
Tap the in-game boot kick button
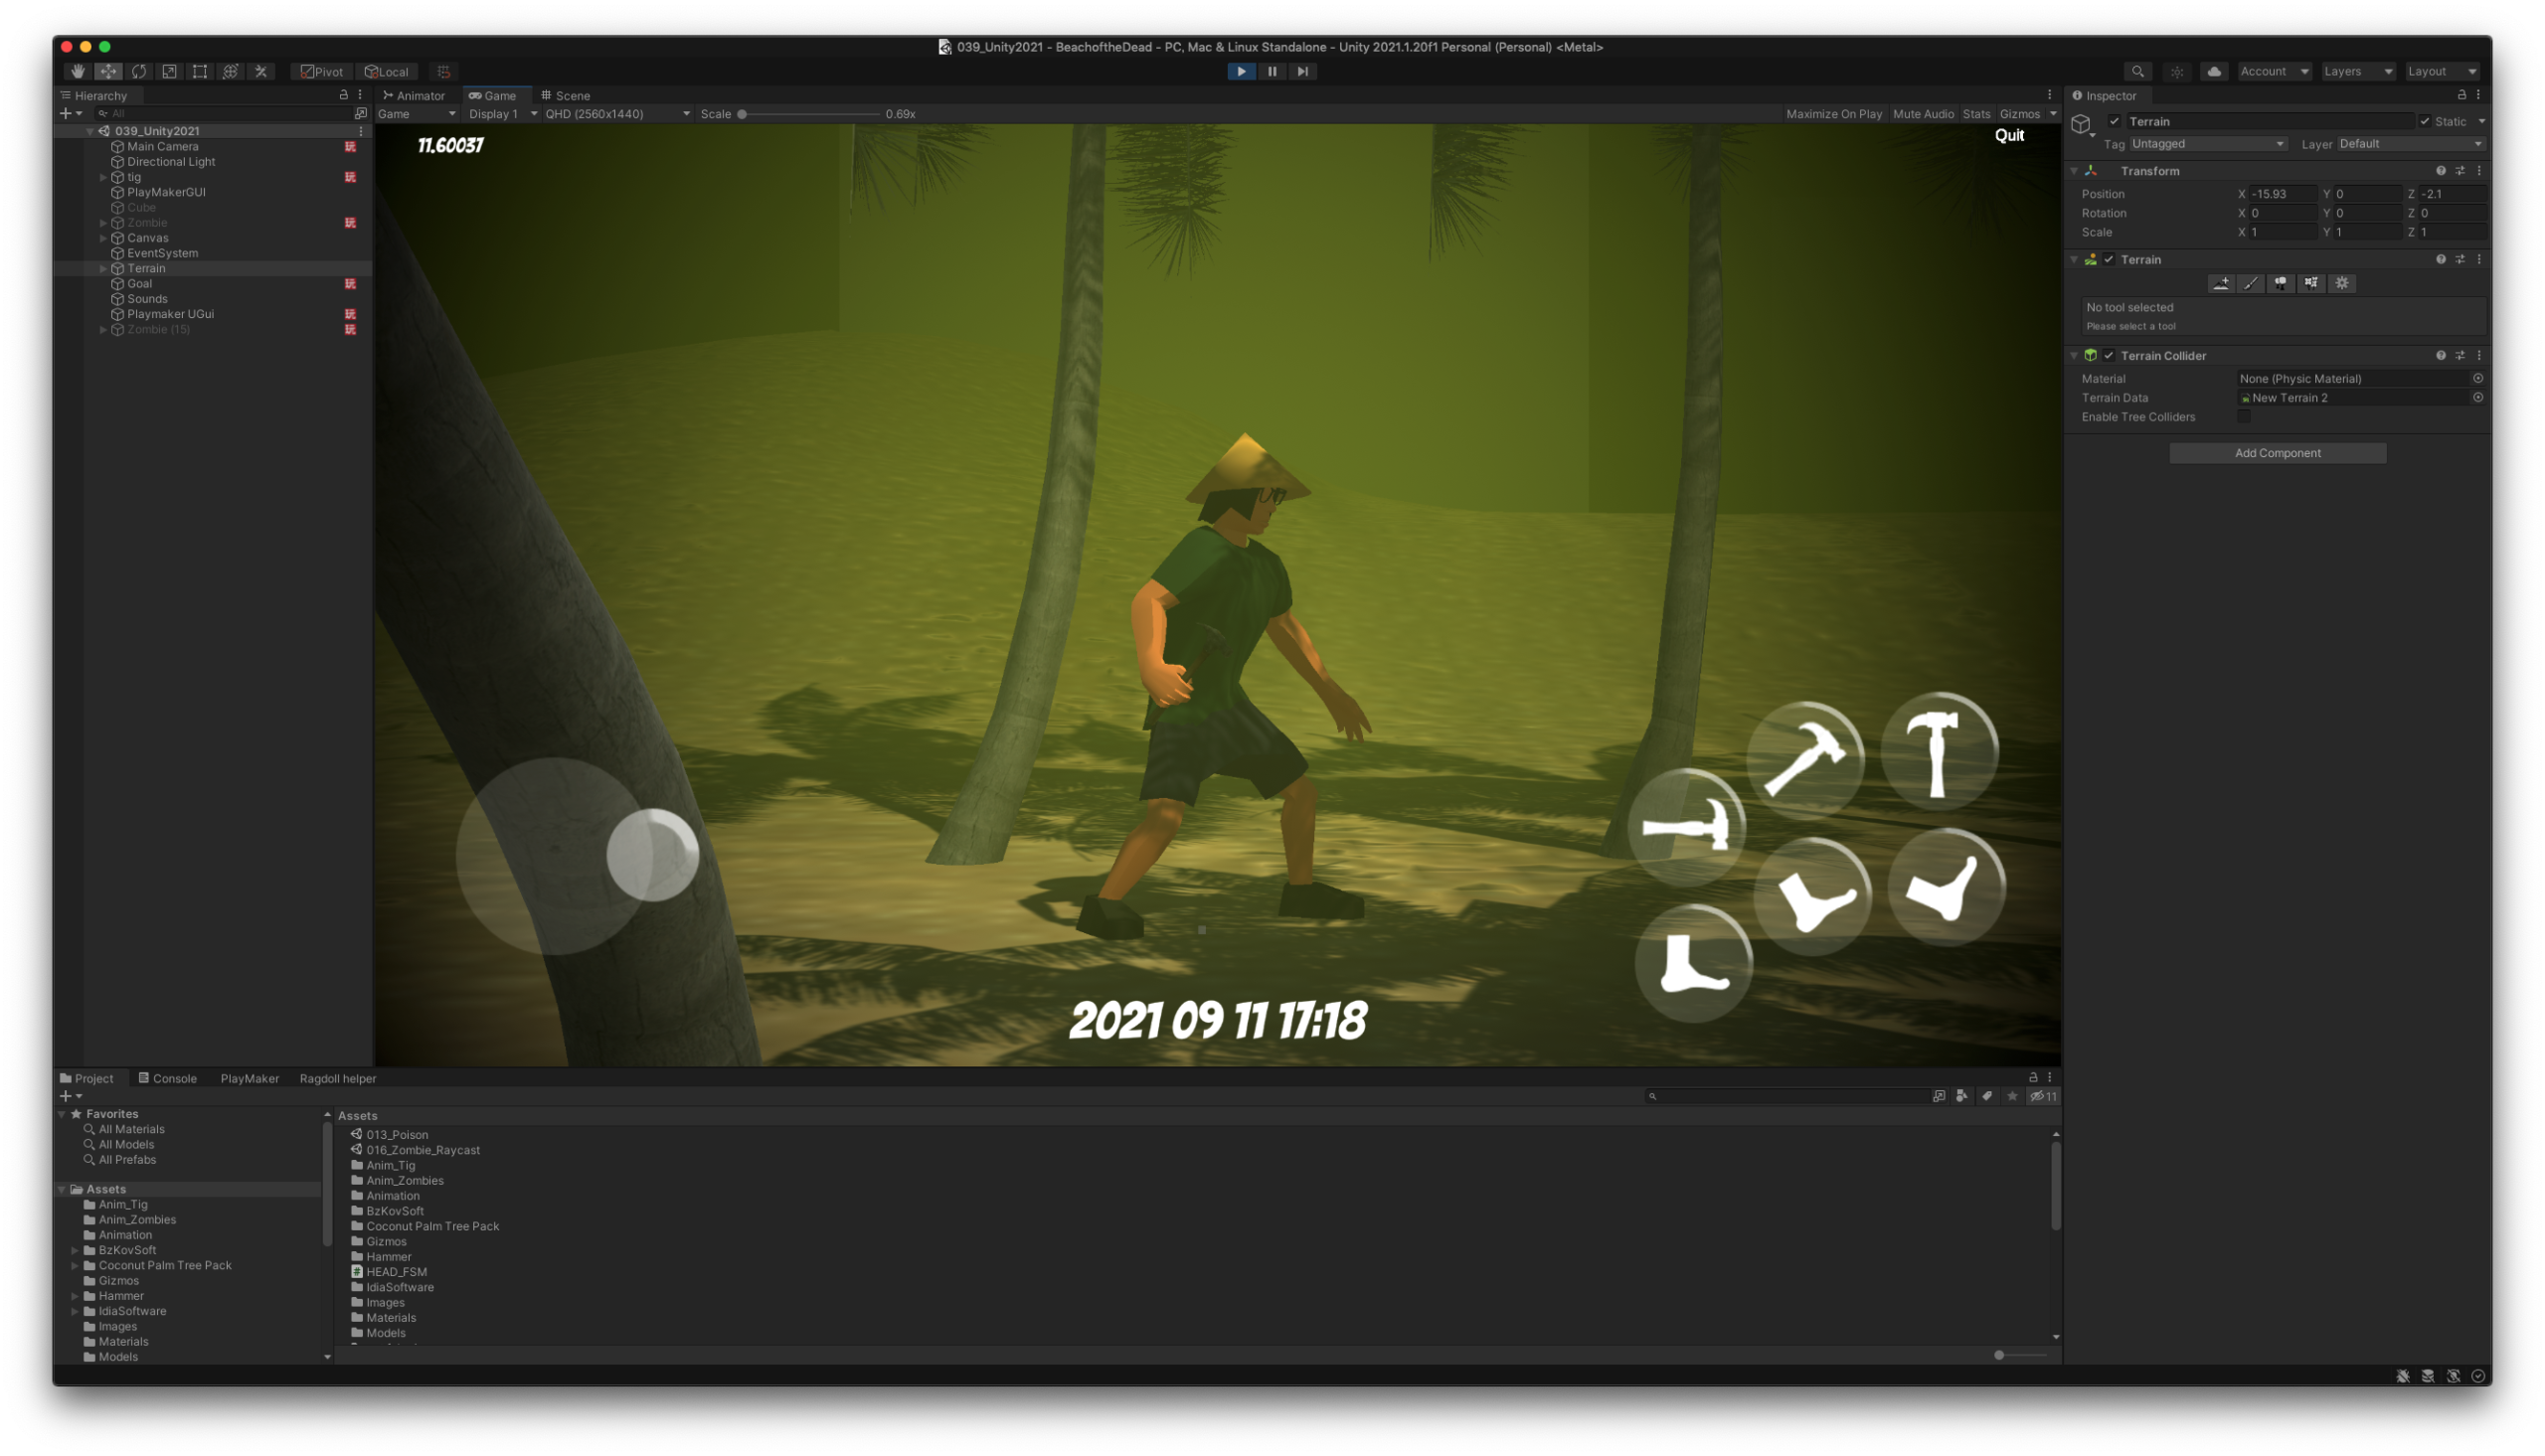click(x=1693, y=964)
